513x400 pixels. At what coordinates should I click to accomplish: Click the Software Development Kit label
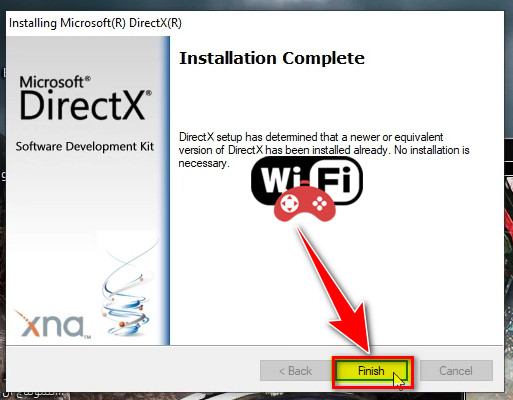pyautogui.click(x=85, y=146)
